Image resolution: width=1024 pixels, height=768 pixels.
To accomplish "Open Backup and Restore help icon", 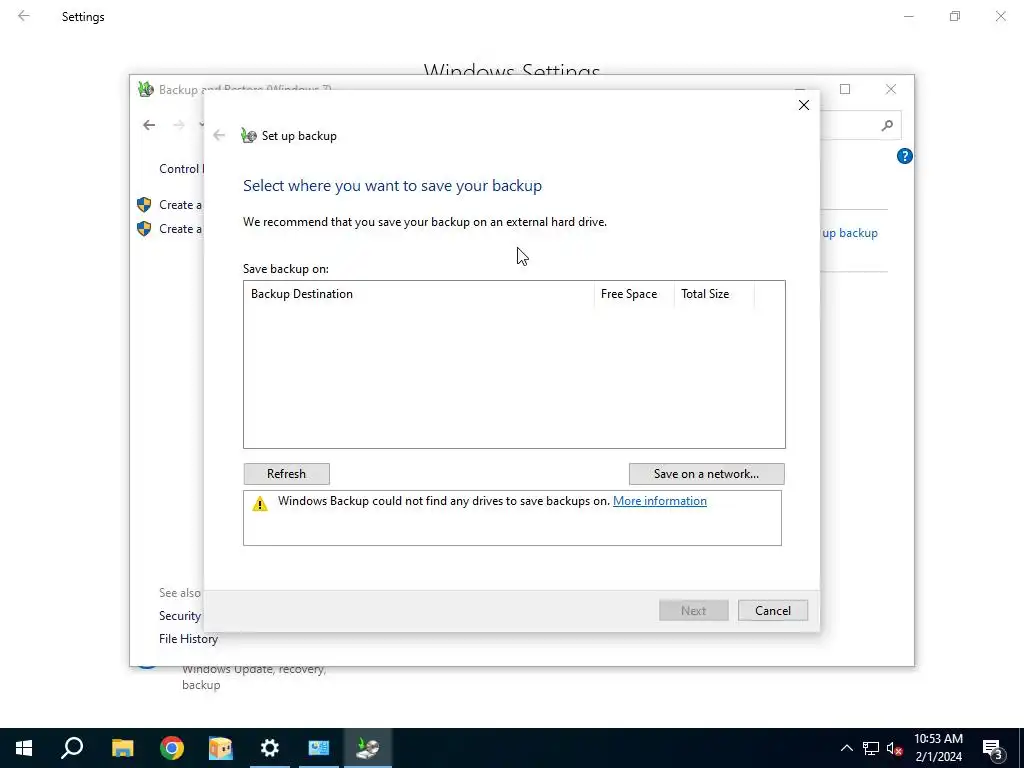I will pos(904,156).
